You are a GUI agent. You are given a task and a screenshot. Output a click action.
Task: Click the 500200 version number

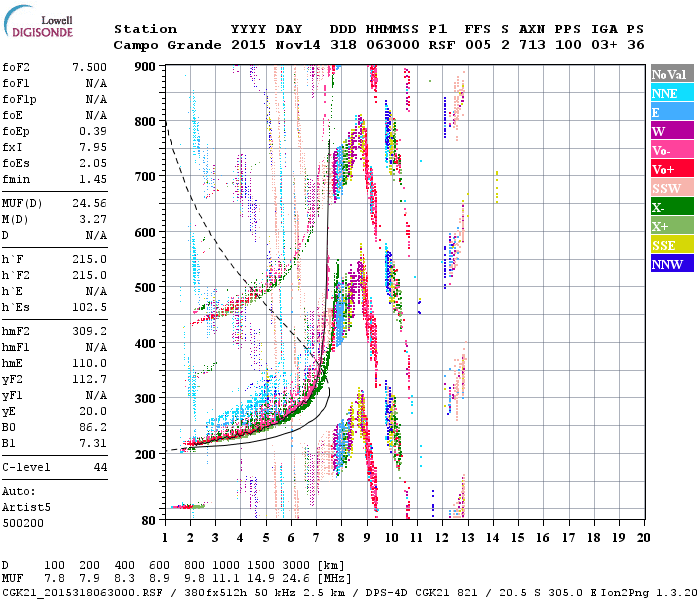click(23, 523)
